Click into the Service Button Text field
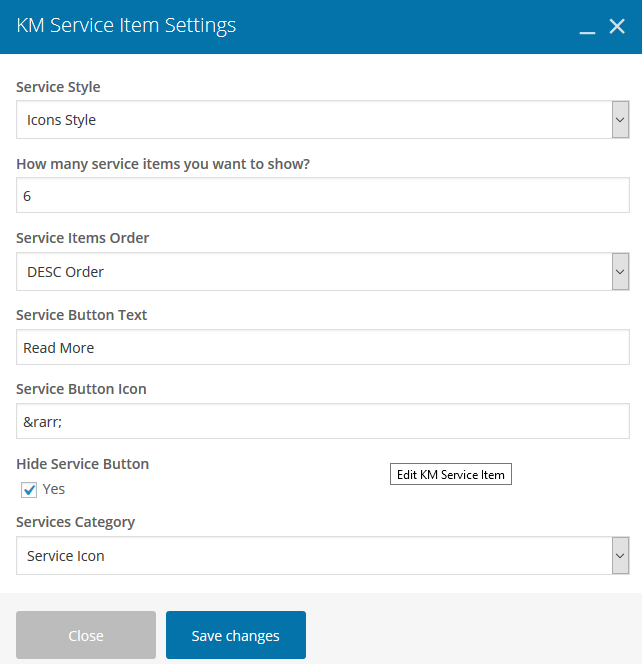The image size is (642, 664). tap(322, 348)
